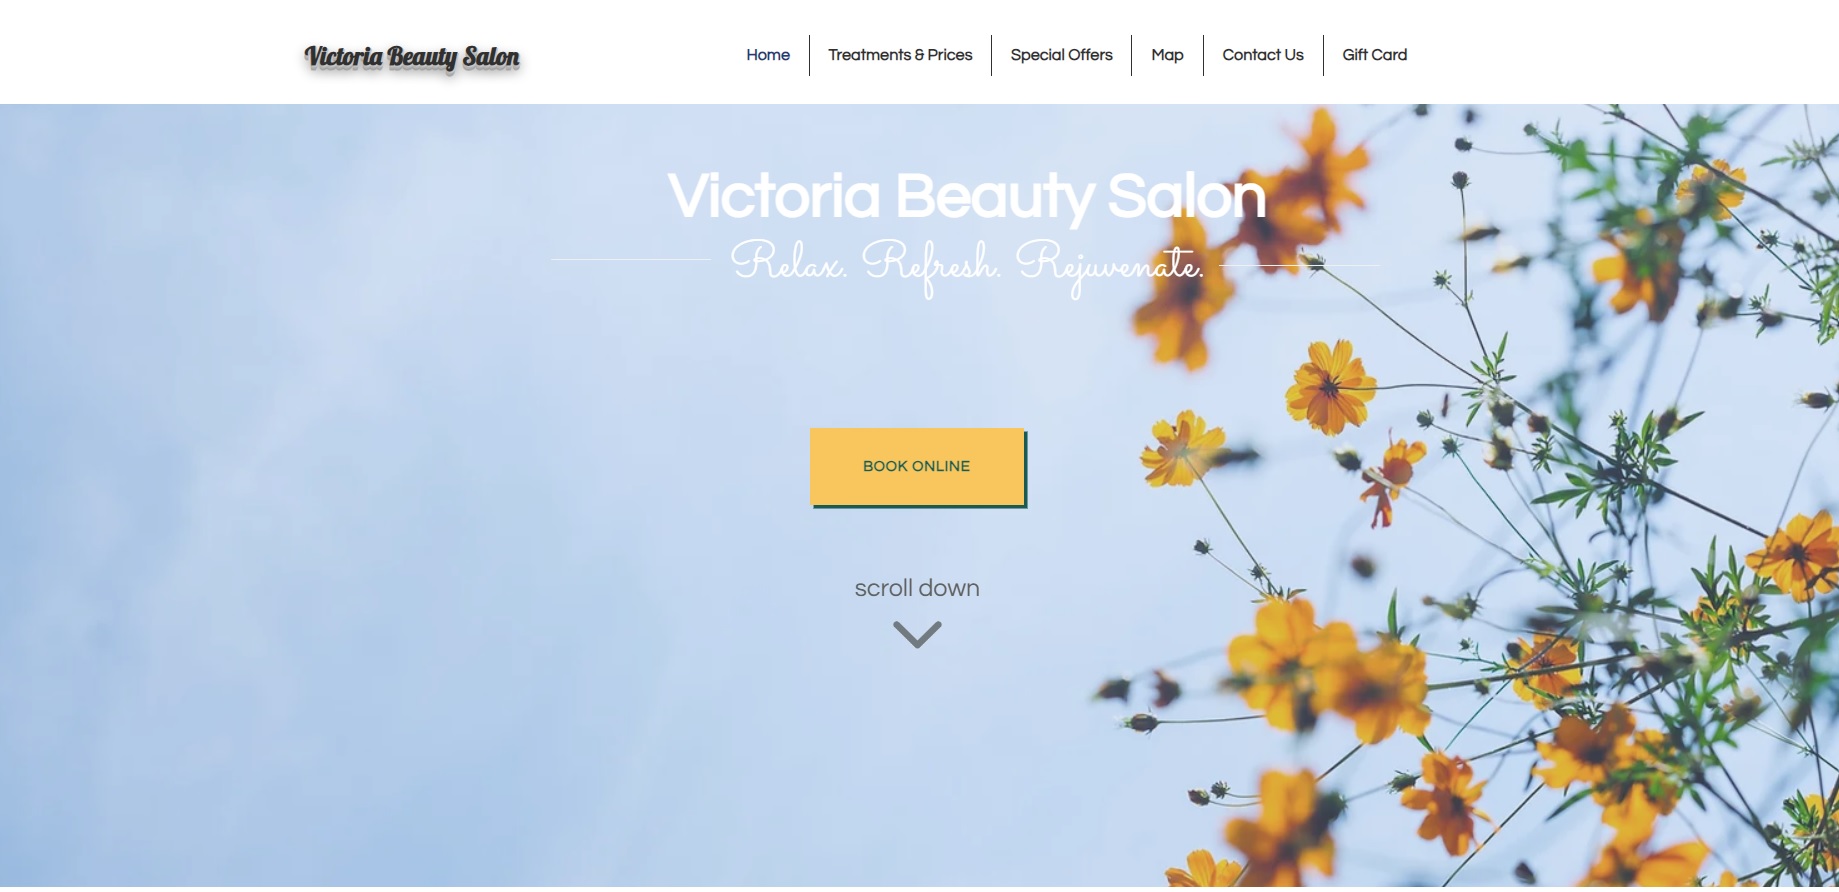Click the white line left of tagline
The height and width of the screenshot is (892, 1839).
[631, 260]
